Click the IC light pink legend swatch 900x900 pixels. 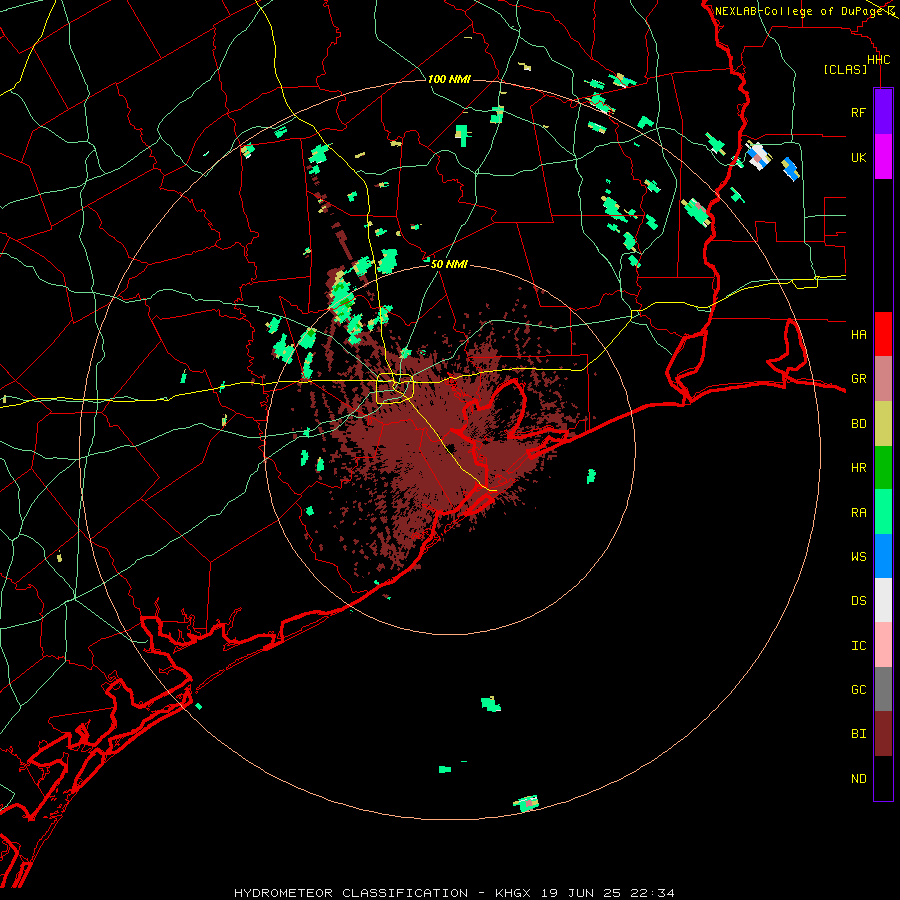coord(883,645)
